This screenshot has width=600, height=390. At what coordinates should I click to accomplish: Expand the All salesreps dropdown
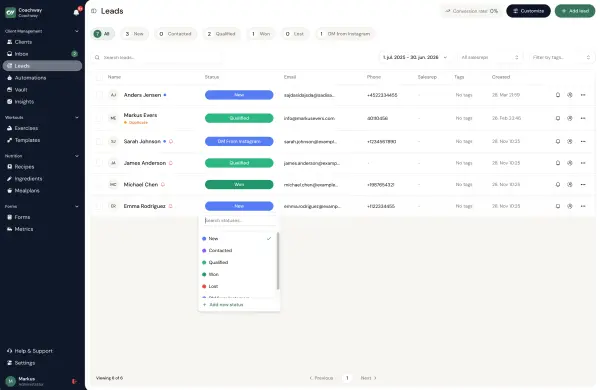[x=490, y=57]
